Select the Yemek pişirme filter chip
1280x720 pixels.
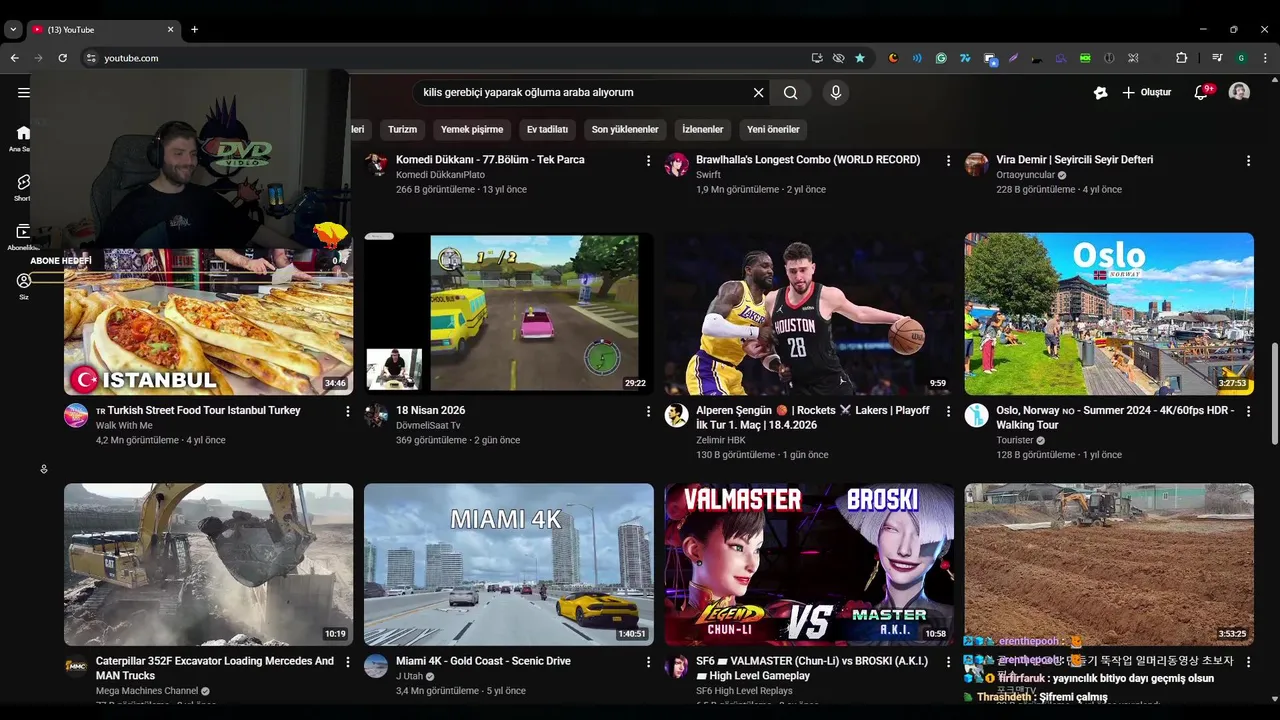pyautogui.click(x=472, y=129)
